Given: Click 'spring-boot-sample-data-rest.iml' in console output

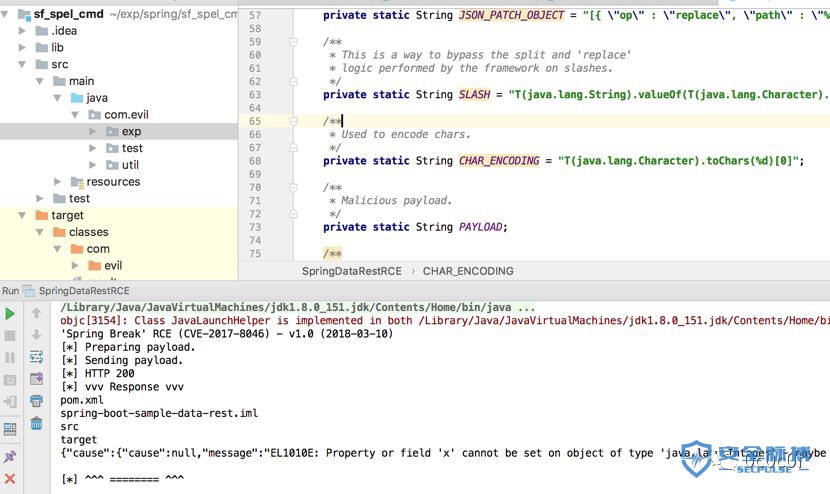Looking at the screenshot, I should [159, 414].
